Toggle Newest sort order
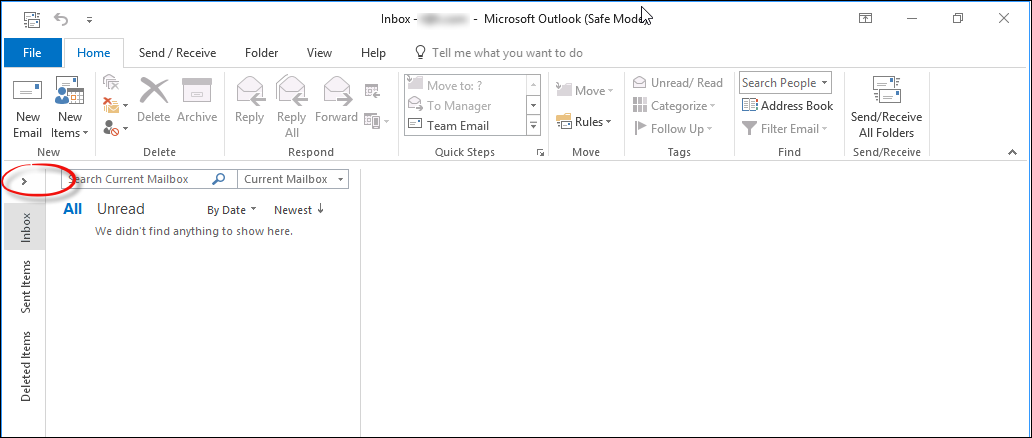This screenshot has height=438, width=1032. pyautogui.click(x=299, y=209)
